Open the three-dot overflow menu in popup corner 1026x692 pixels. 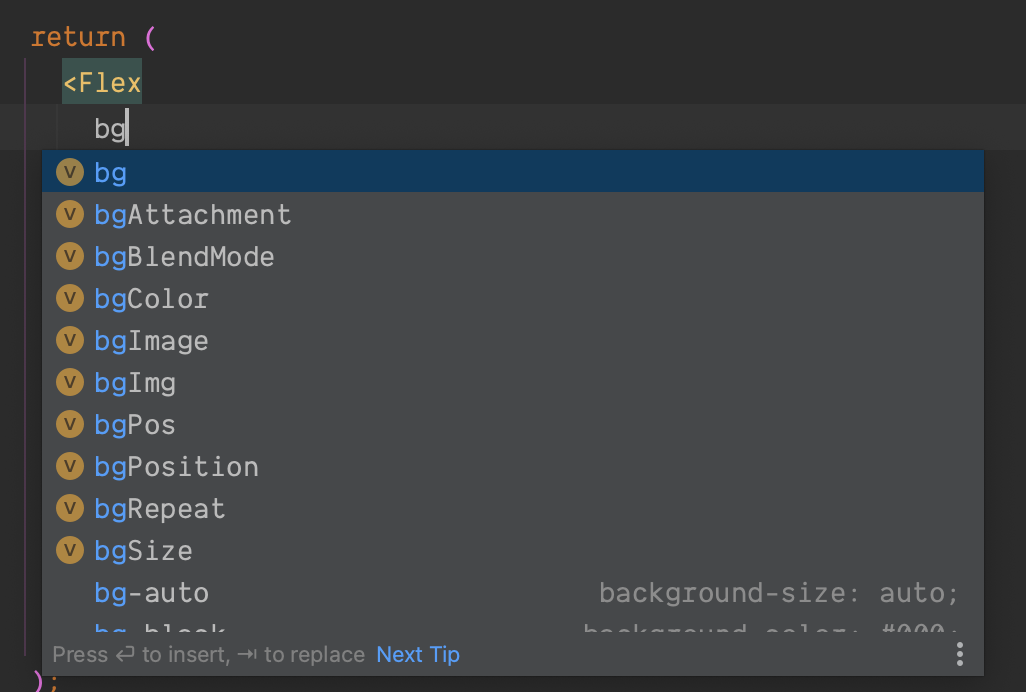coord(959,654)
